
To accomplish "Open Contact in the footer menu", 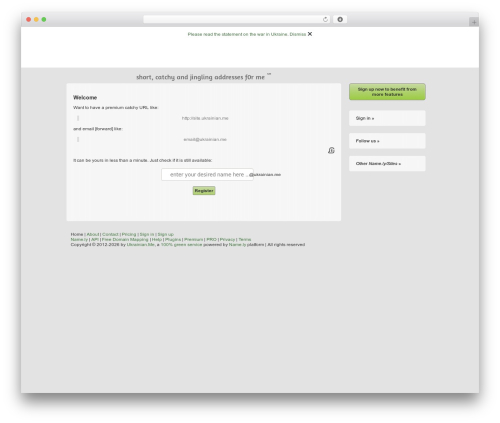I will point(110,234).
